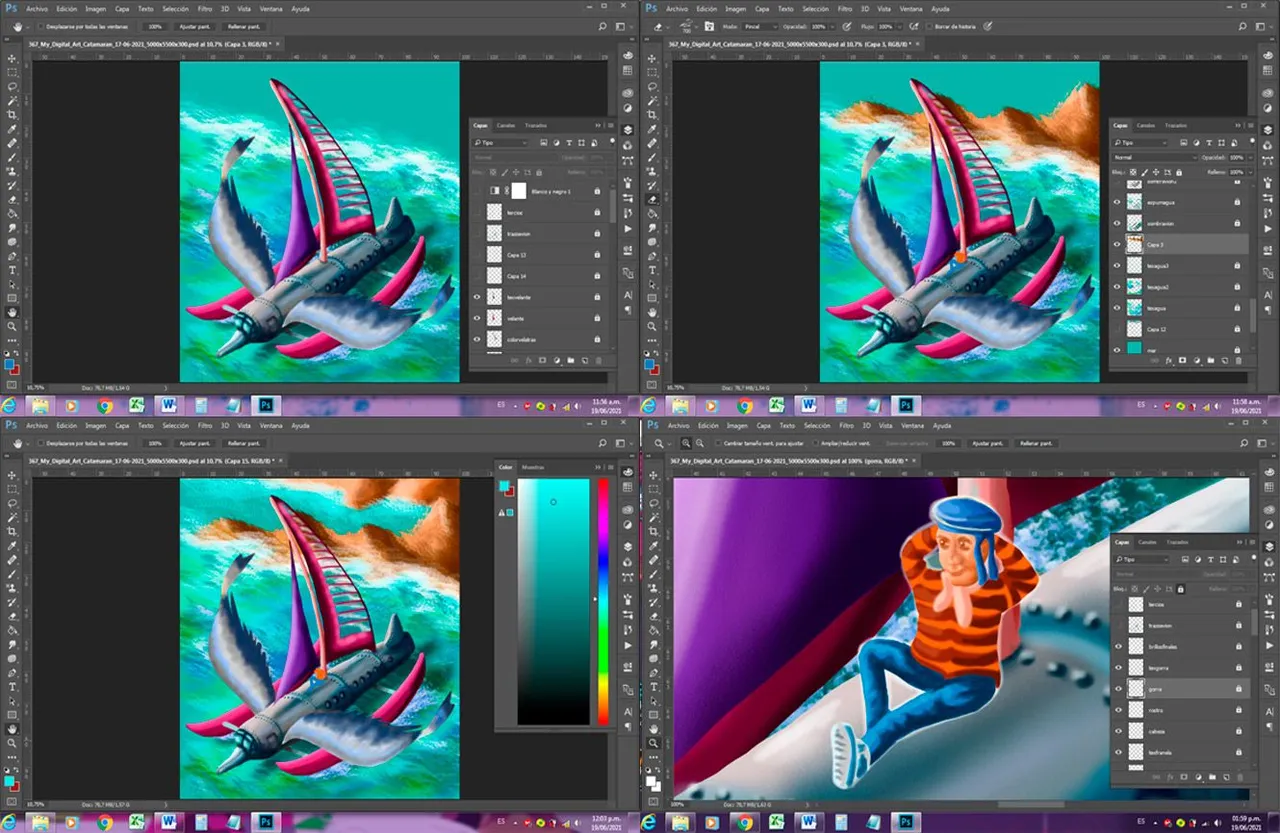Switch to Muestras tab in bottom-left color panel
This screenshot has height=833, width=1280.
click(x=534, y=467)
